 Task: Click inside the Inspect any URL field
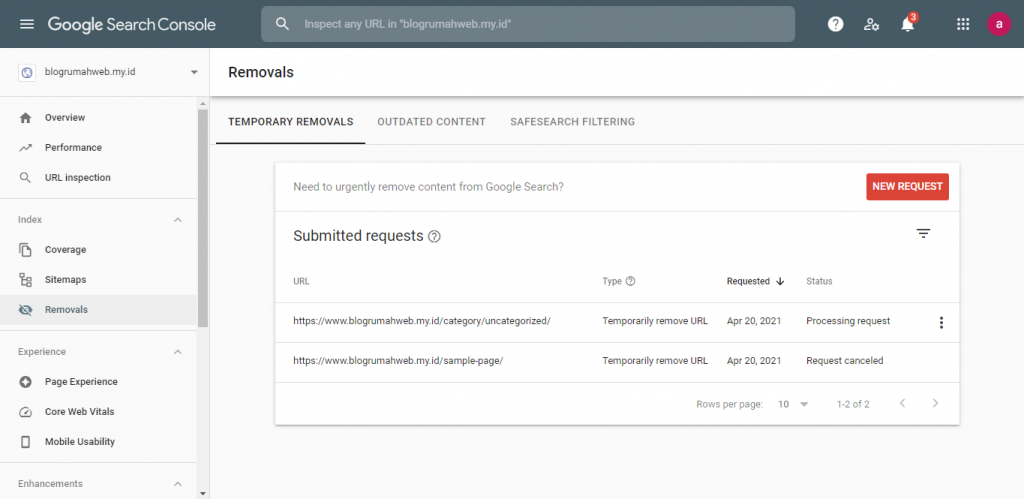click(x=528, y=24)
